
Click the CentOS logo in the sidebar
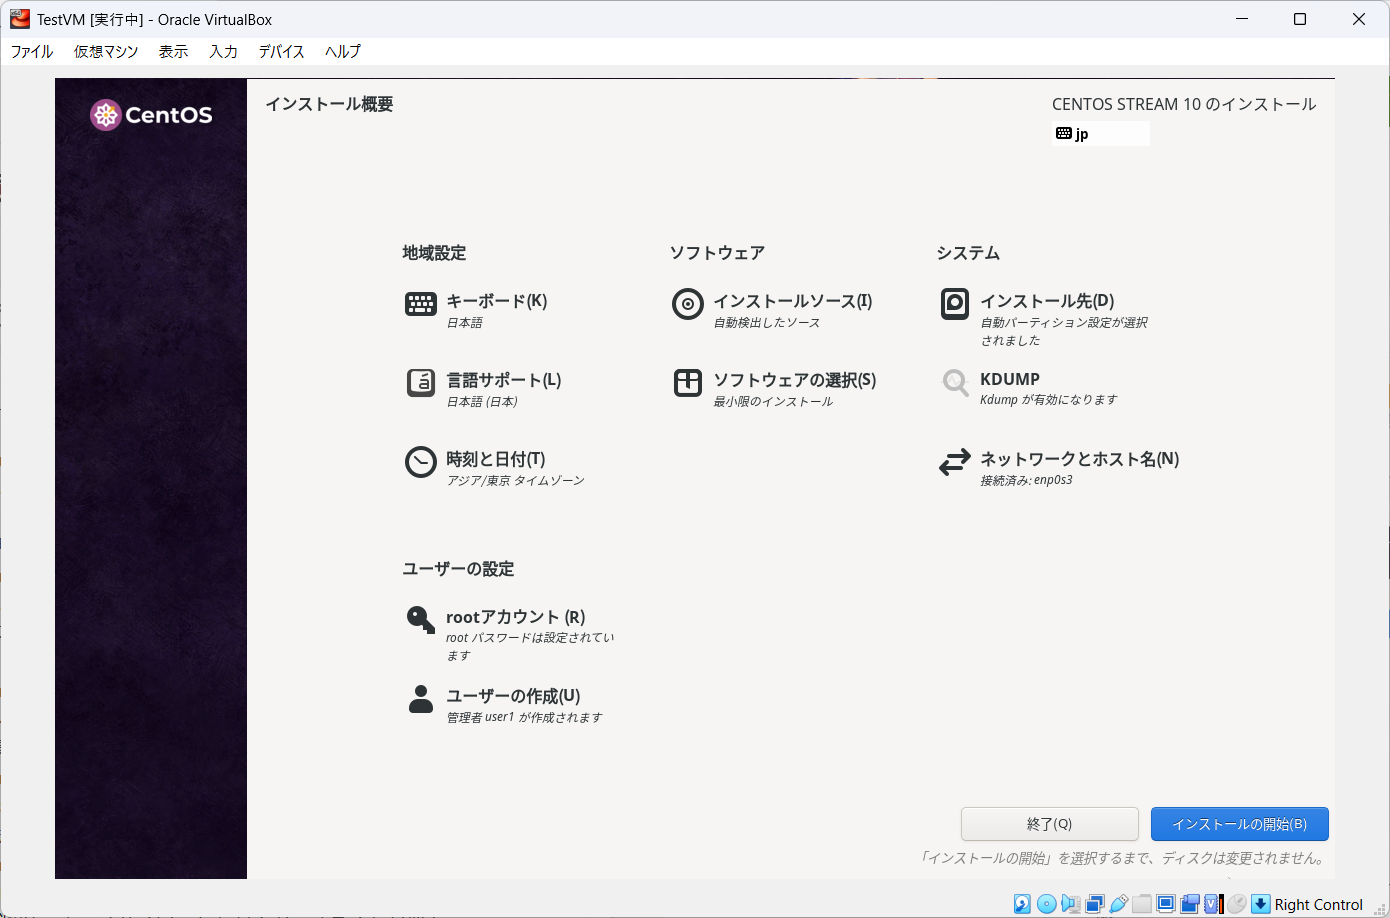pyautogui.click(x=151, y=115)
